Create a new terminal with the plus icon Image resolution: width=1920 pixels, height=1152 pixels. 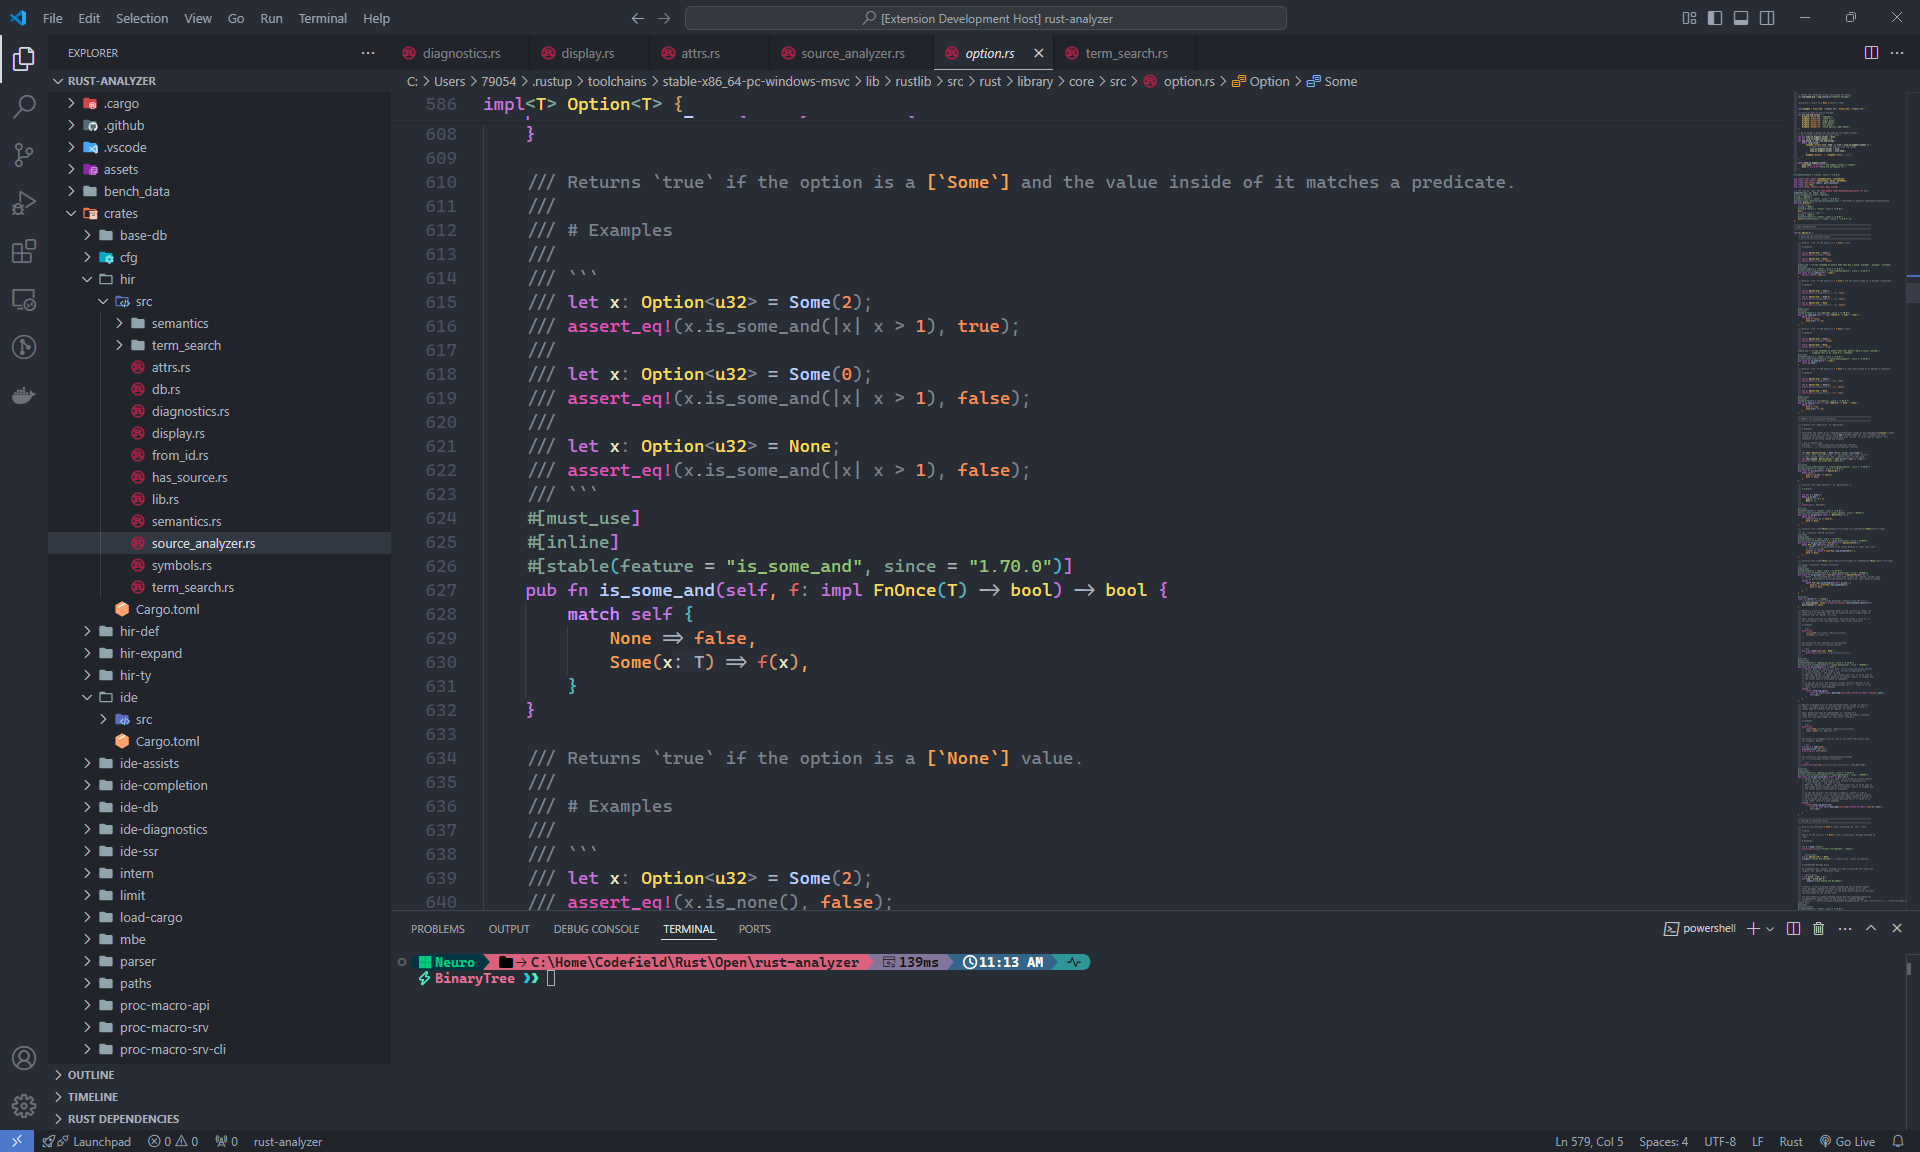(1752, 929)
